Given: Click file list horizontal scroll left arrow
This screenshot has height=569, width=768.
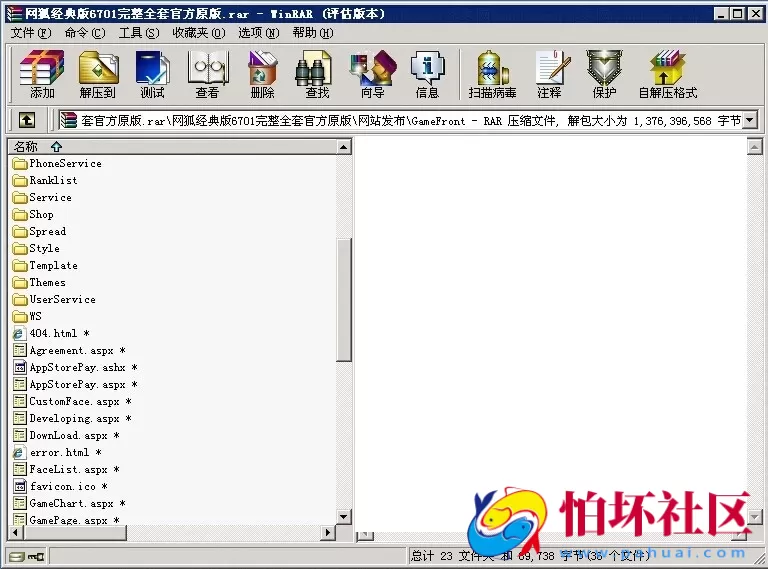Looking at the screenshot, I should tap(15, 532).
